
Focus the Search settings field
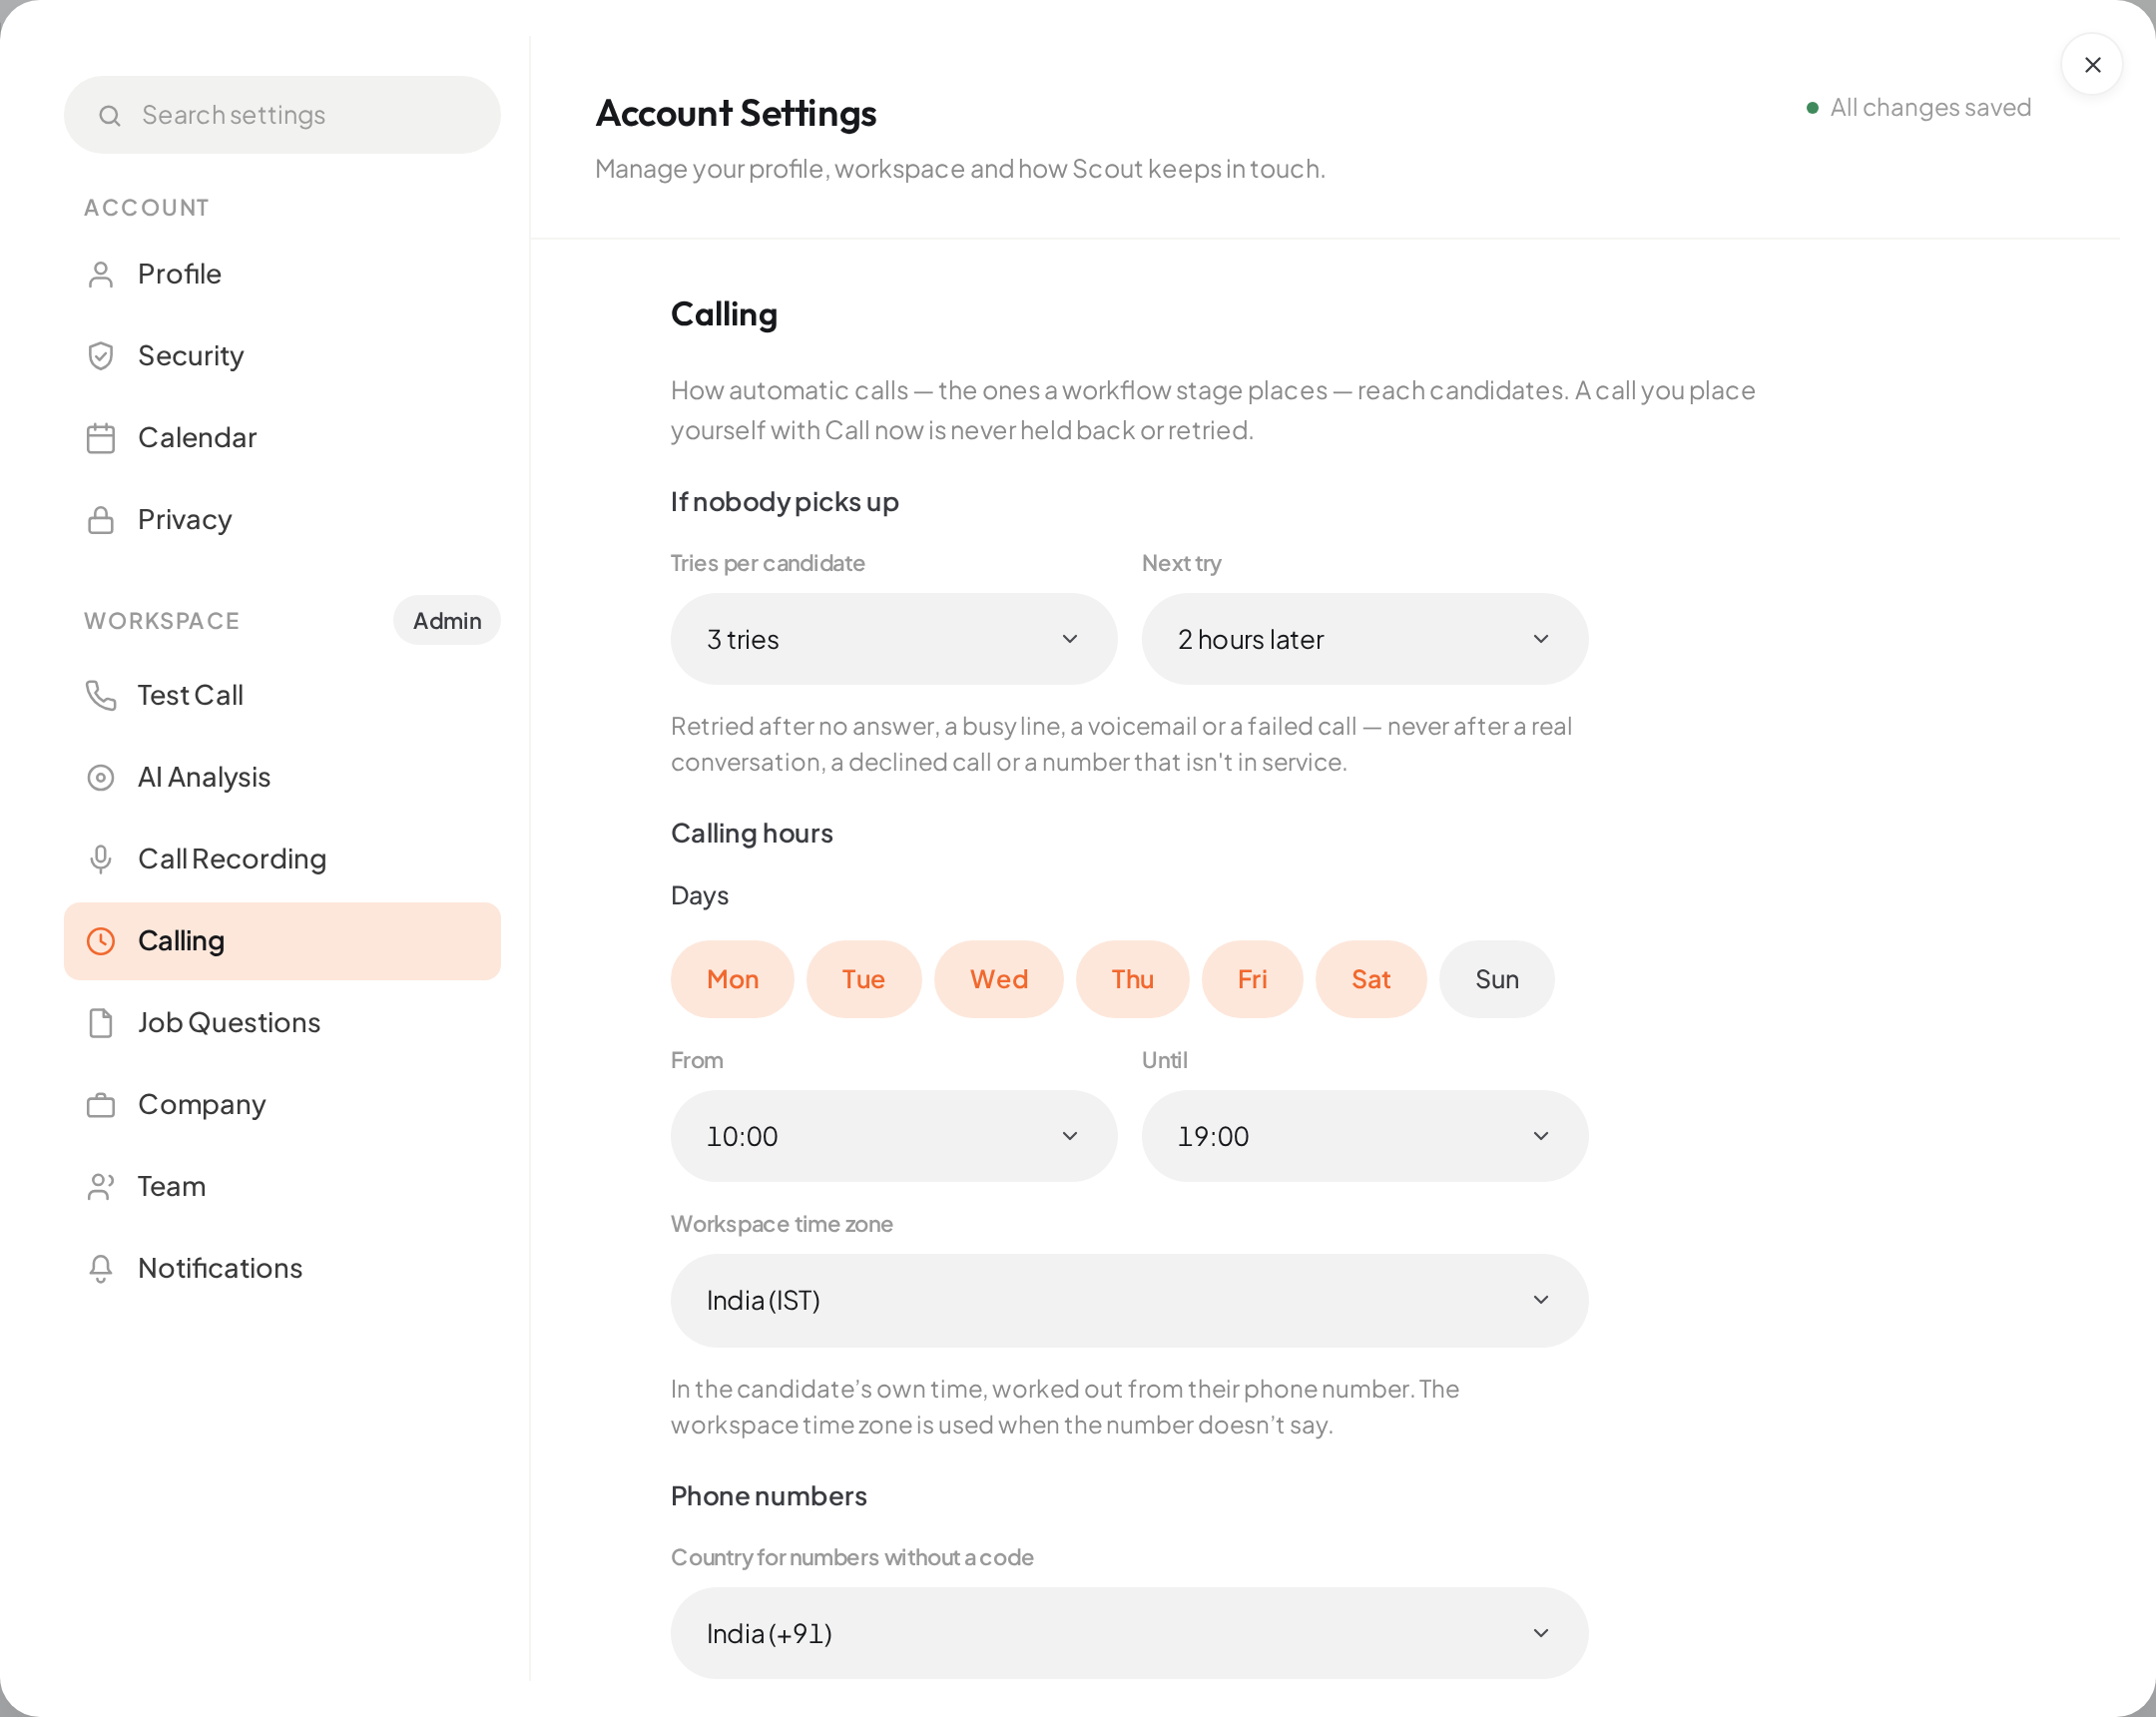[282, 115]
